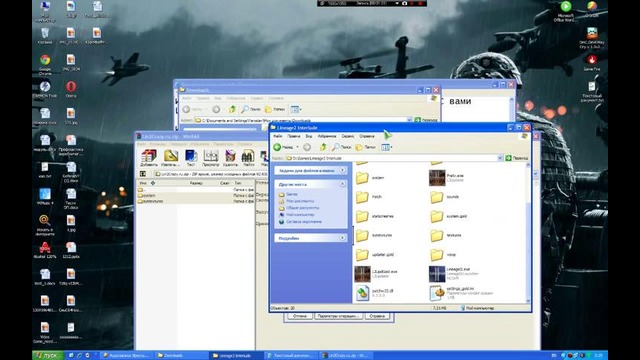Select Prelo.exe file
640x360 pixels.
[447, 178]
